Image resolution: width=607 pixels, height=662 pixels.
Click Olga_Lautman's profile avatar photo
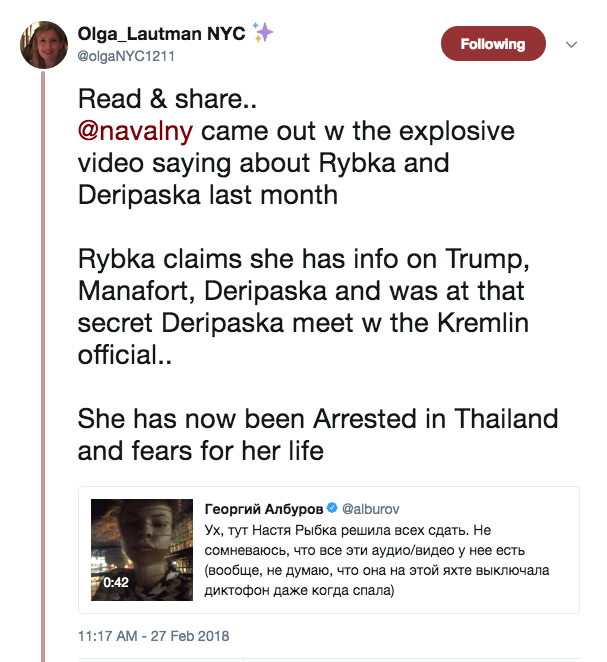[43, 44]
